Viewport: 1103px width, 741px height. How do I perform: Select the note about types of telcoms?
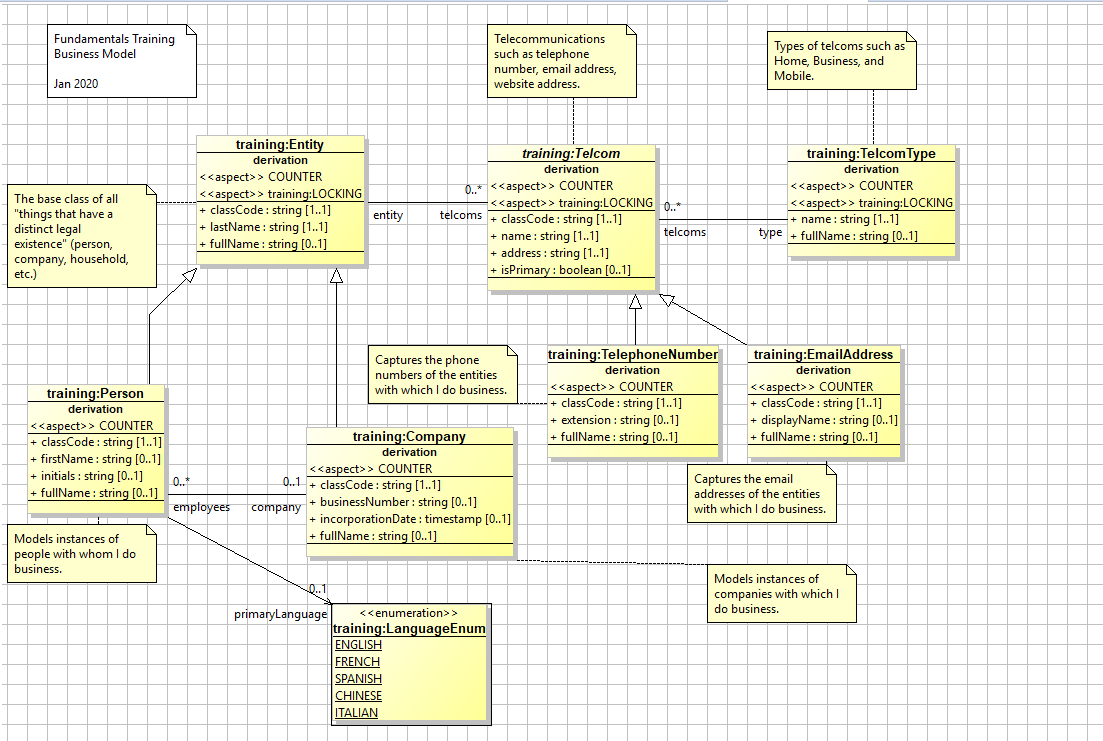click(842, 61)
